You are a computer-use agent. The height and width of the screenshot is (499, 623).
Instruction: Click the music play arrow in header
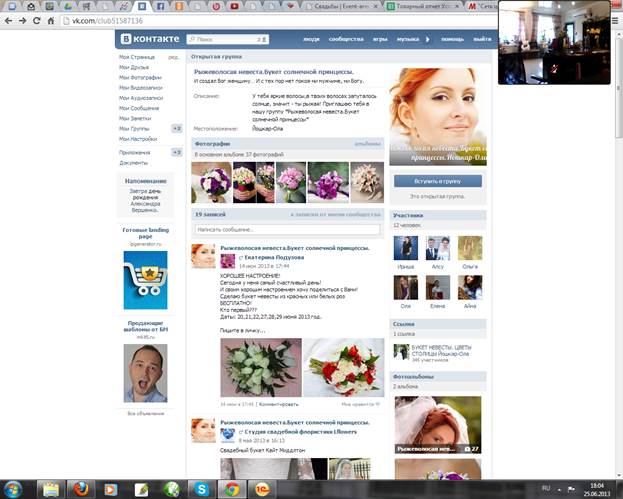[x=428, y=39]
